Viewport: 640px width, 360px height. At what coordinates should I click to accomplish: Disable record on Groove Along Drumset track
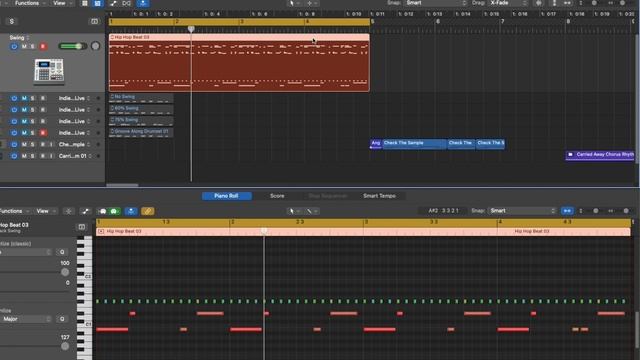point(43,133)
